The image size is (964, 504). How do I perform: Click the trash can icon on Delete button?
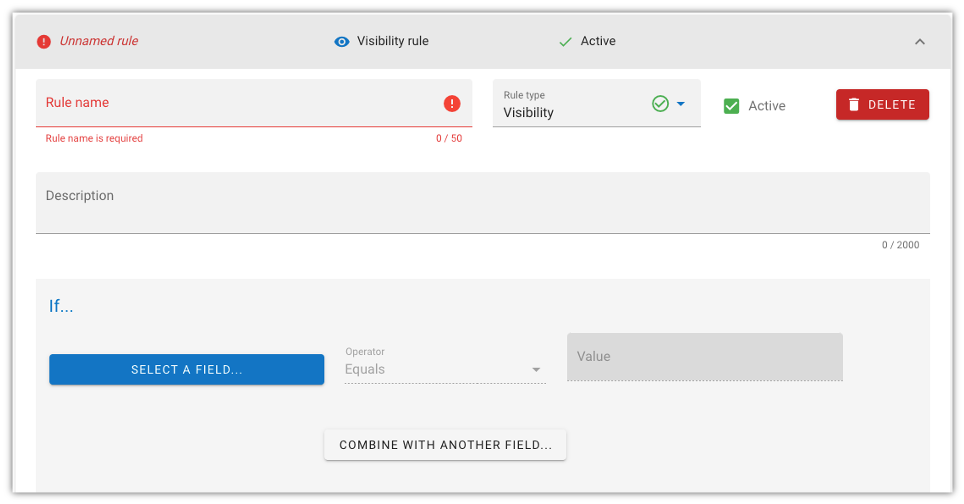pyautogui.click(x=854, y=104)
